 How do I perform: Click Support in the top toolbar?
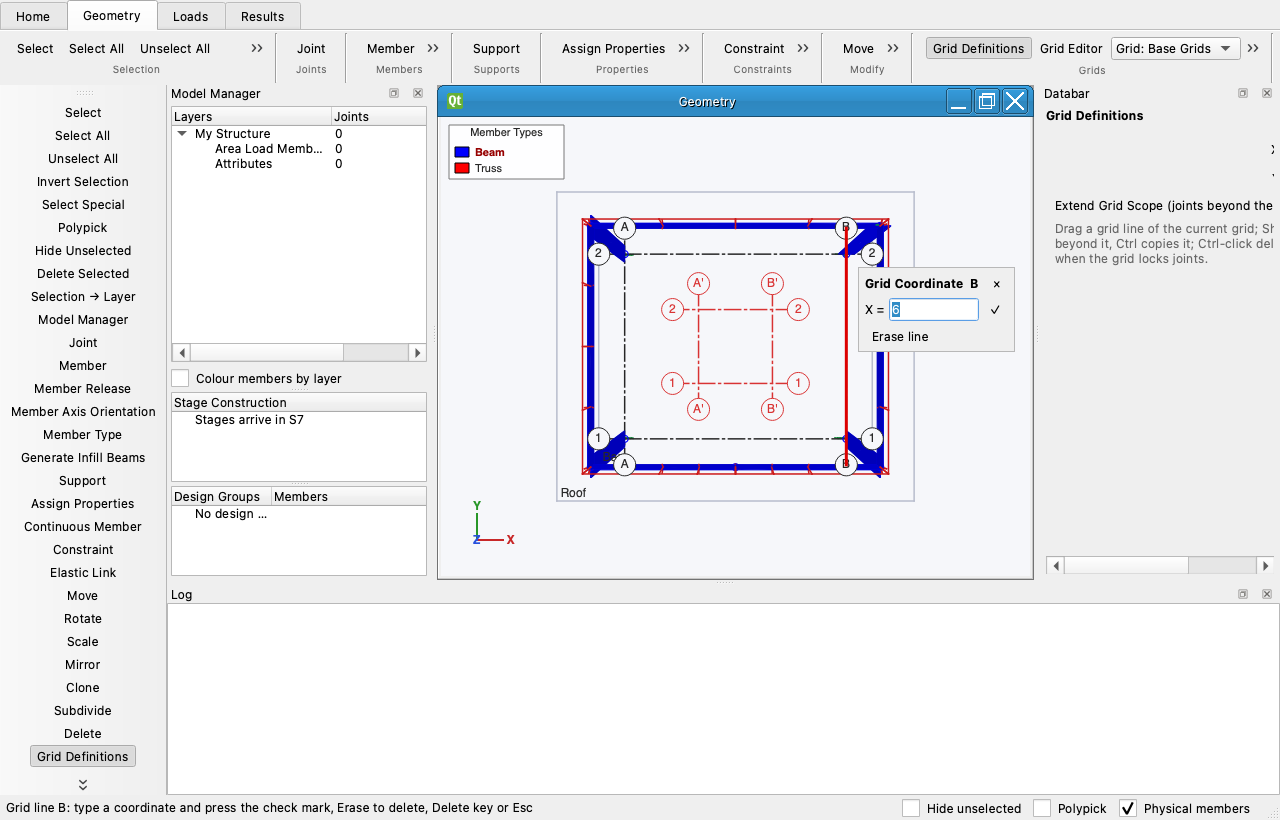pos(496,48)
